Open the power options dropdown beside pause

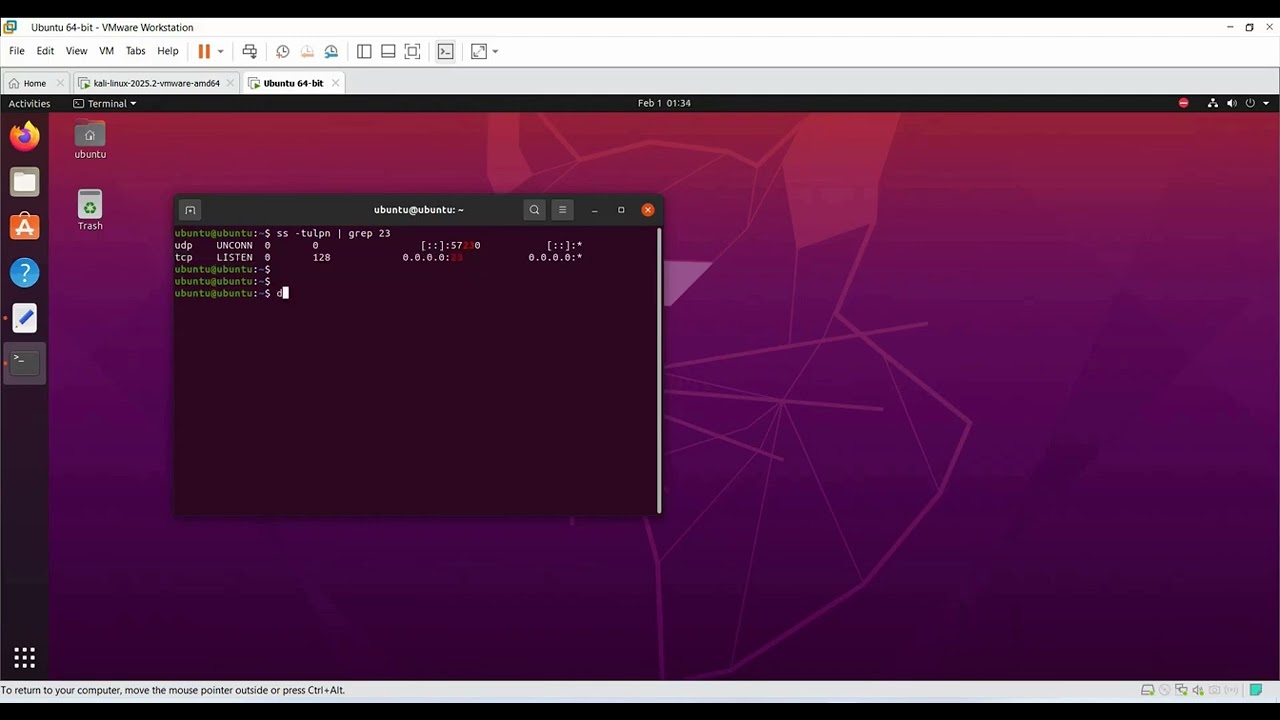pos(220,51)
